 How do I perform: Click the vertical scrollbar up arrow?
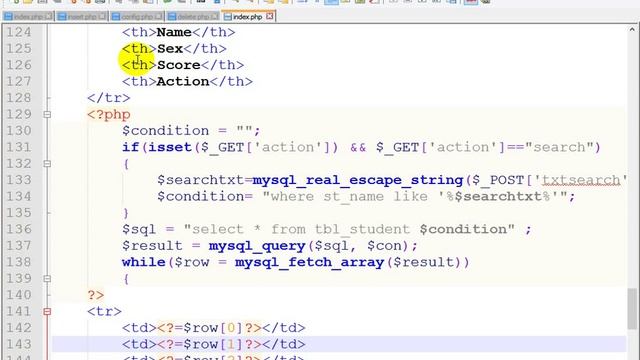[632, 29]
